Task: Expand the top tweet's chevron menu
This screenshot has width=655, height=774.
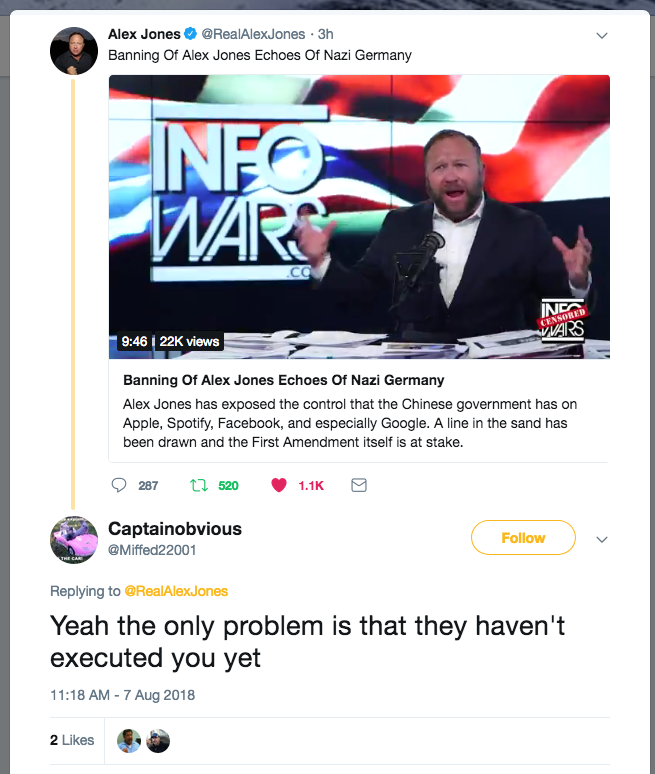Action: 602,36
